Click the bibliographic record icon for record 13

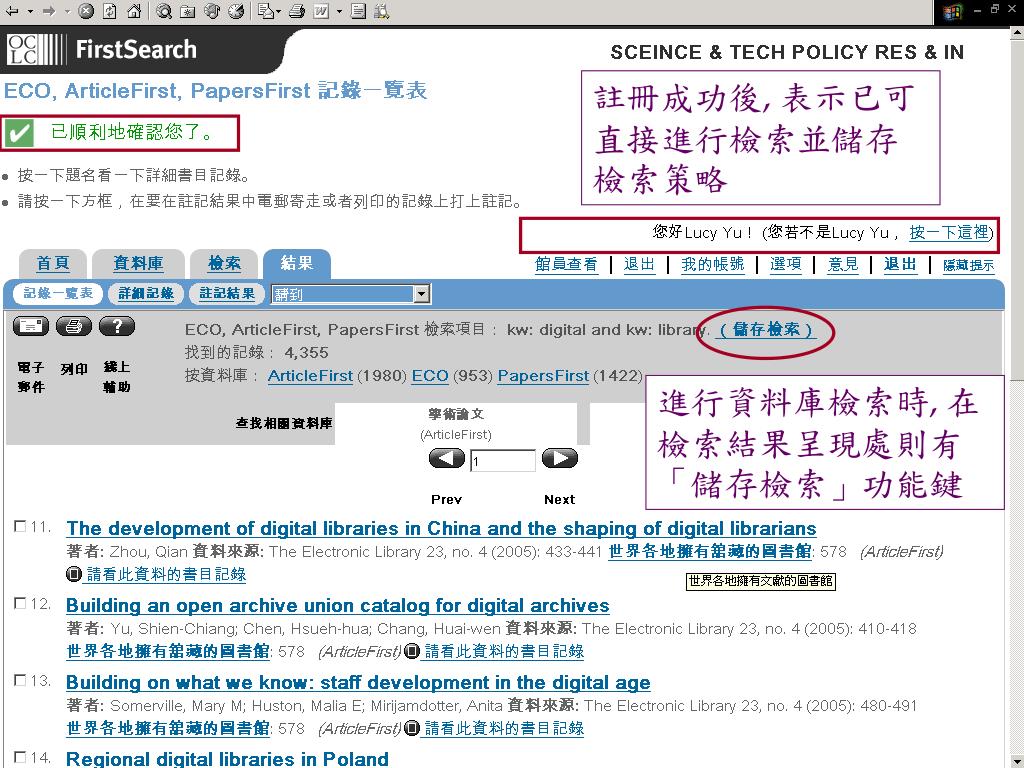(411, 728)
